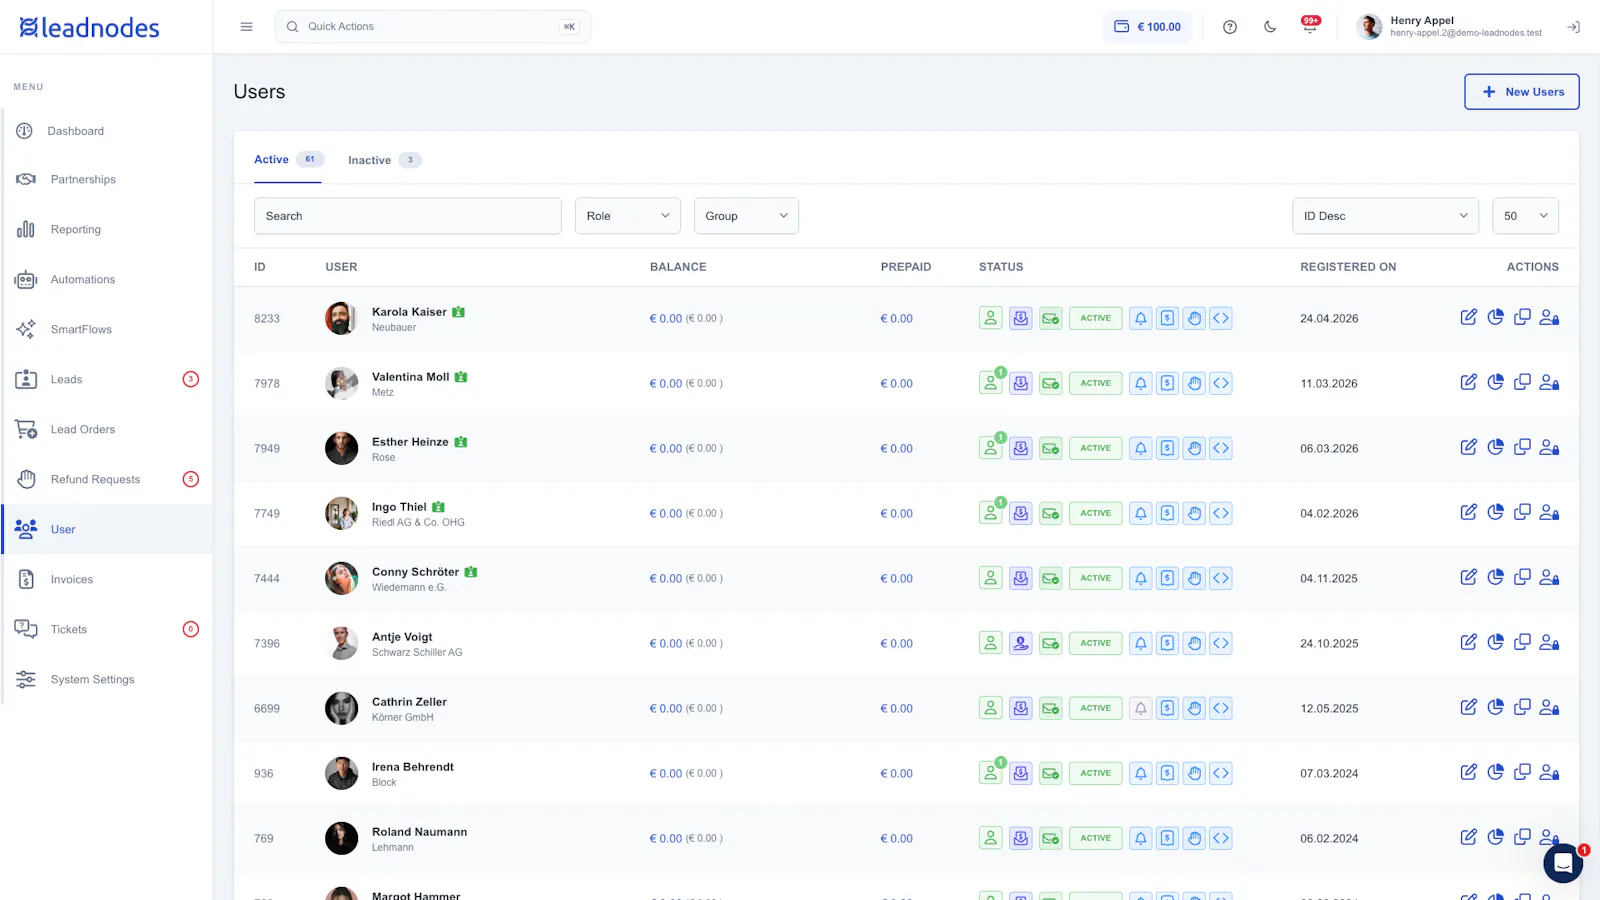Viewport: 1600px width, 900px height.
Task: Edit user Karola Kaiser with pencil icon
Action: (1468, 318)
